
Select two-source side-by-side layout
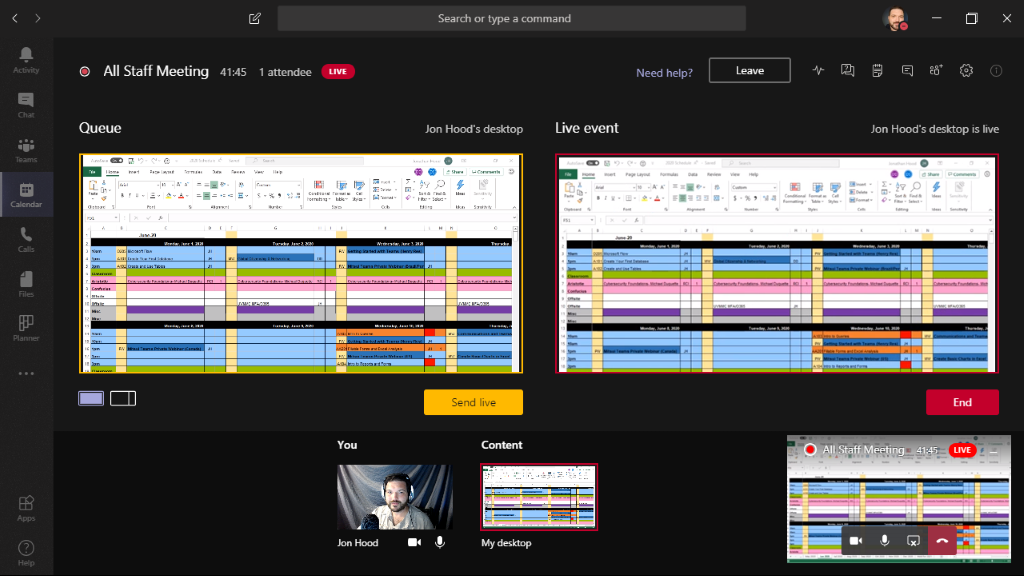[x=123, y=399]
